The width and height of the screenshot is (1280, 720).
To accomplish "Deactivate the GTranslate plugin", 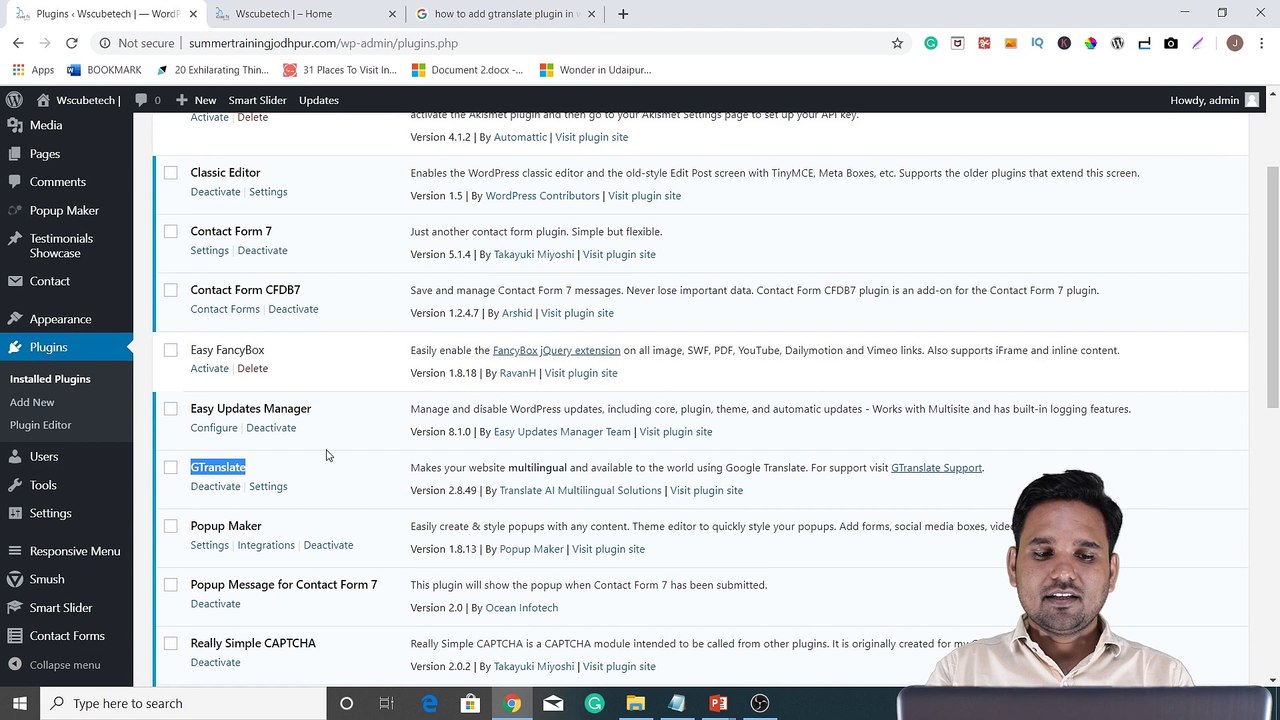I will coord(215,486).
